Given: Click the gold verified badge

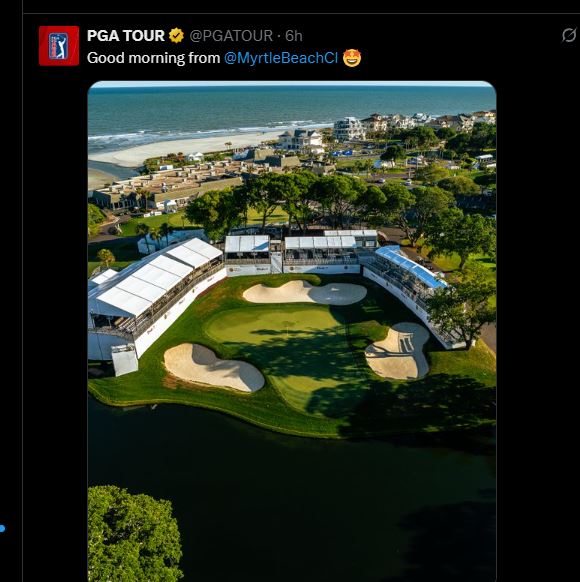Looking at the screenshot, I should click(x=176, y=36).
